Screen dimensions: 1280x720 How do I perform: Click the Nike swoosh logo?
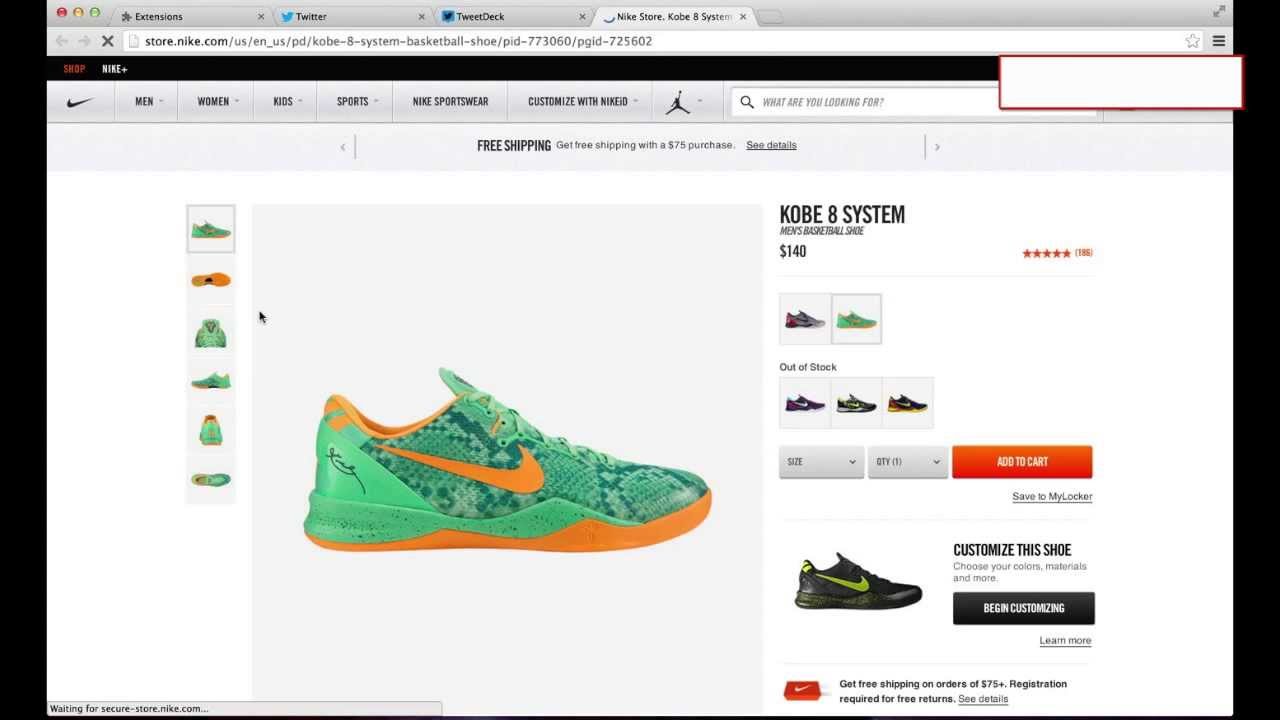[80, 102]
